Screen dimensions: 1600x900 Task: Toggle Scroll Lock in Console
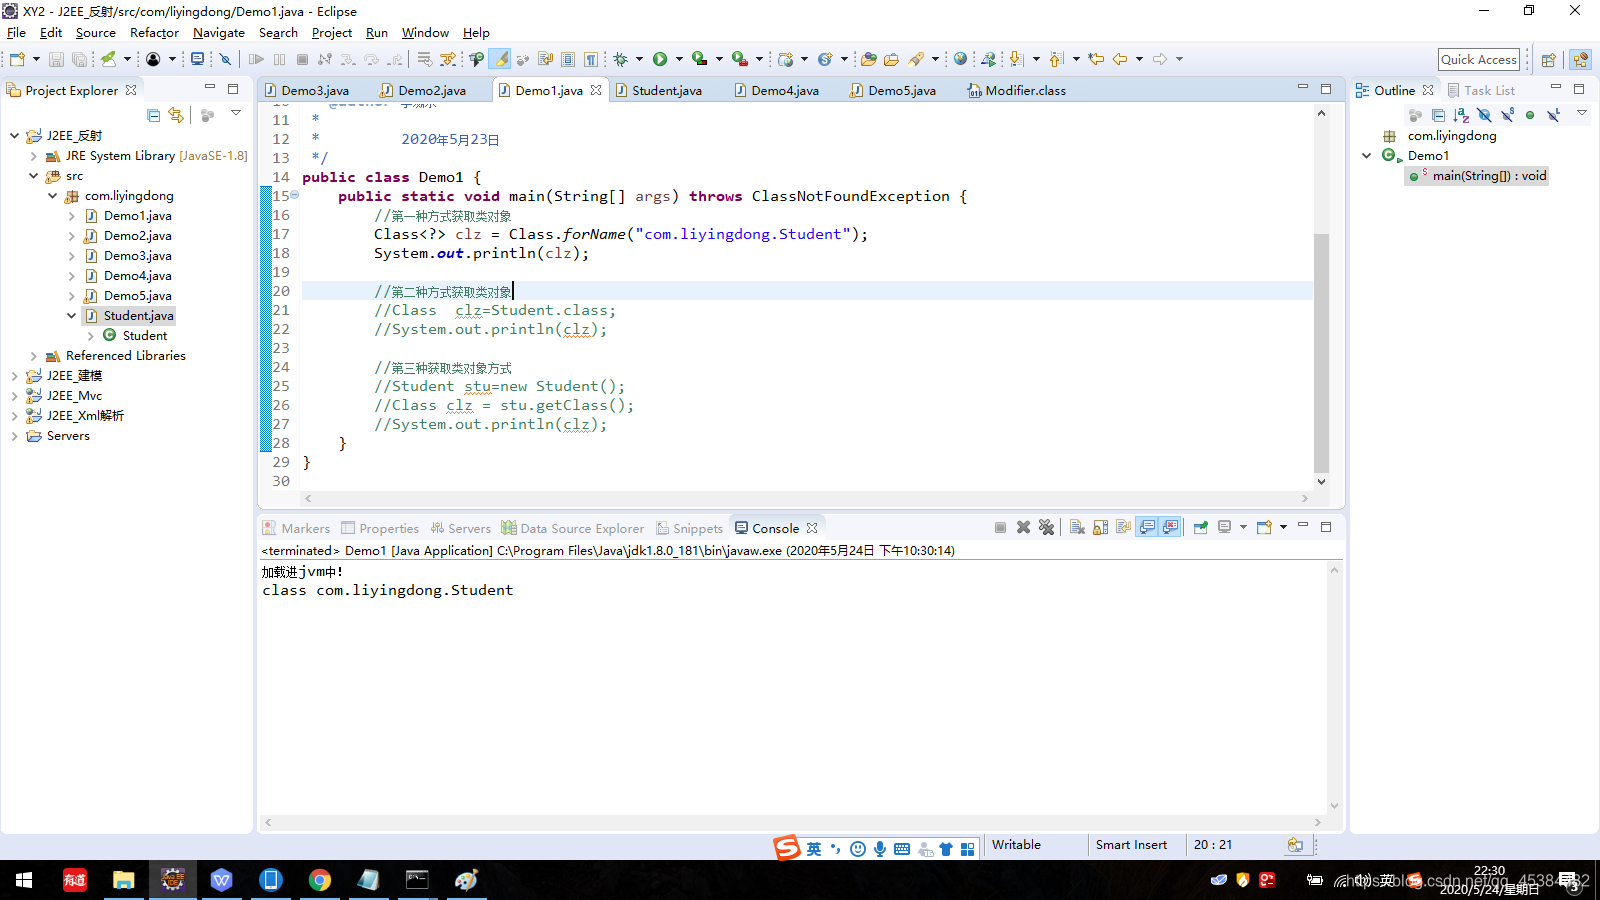[1100, 527]
